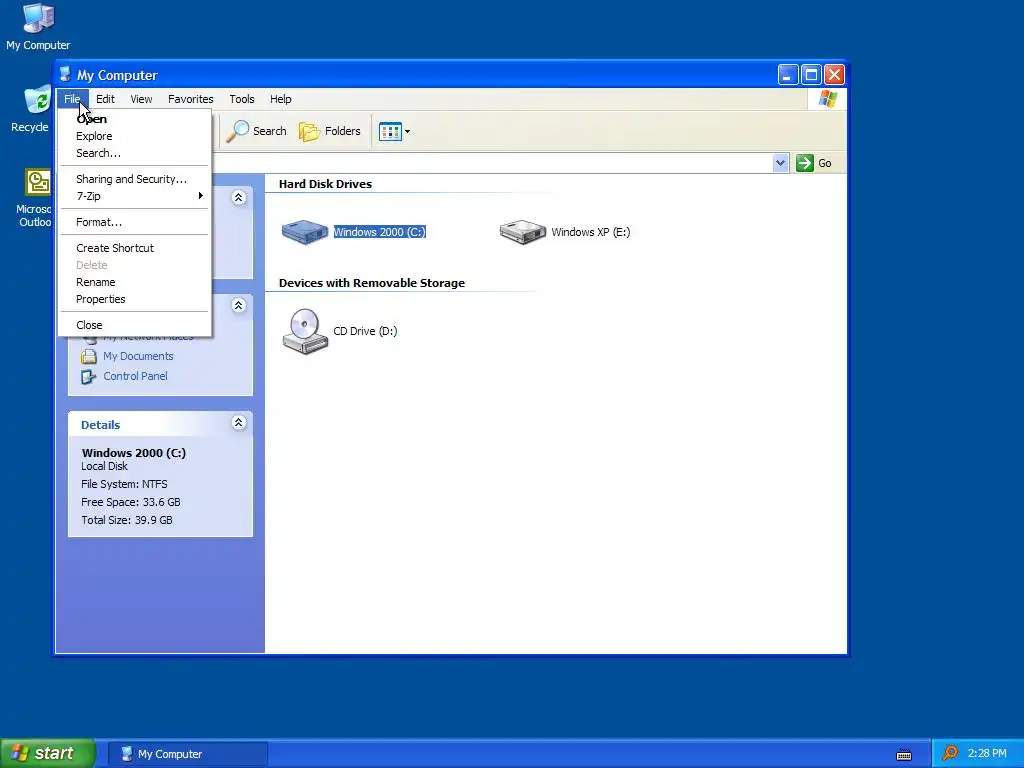Image resolution: width=1024 pixels, height=768 pixels.
Task: Open the Edit menu
Action: (x=105, y=99)
